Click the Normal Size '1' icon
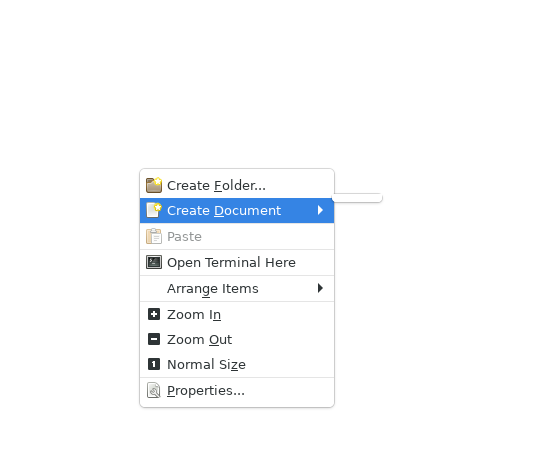 (x=154, y=364)
